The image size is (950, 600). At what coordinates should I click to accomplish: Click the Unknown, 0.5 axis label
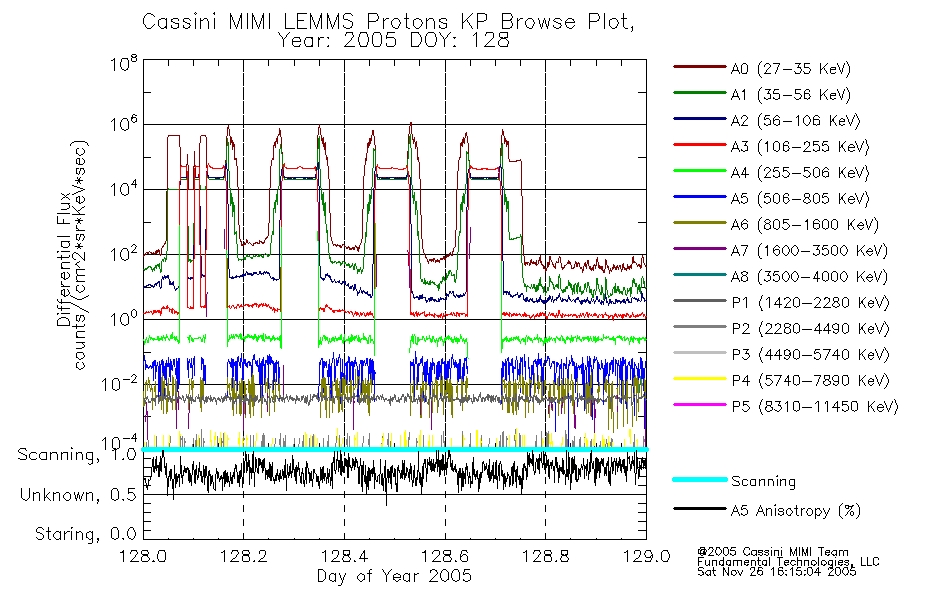point(78,495)
